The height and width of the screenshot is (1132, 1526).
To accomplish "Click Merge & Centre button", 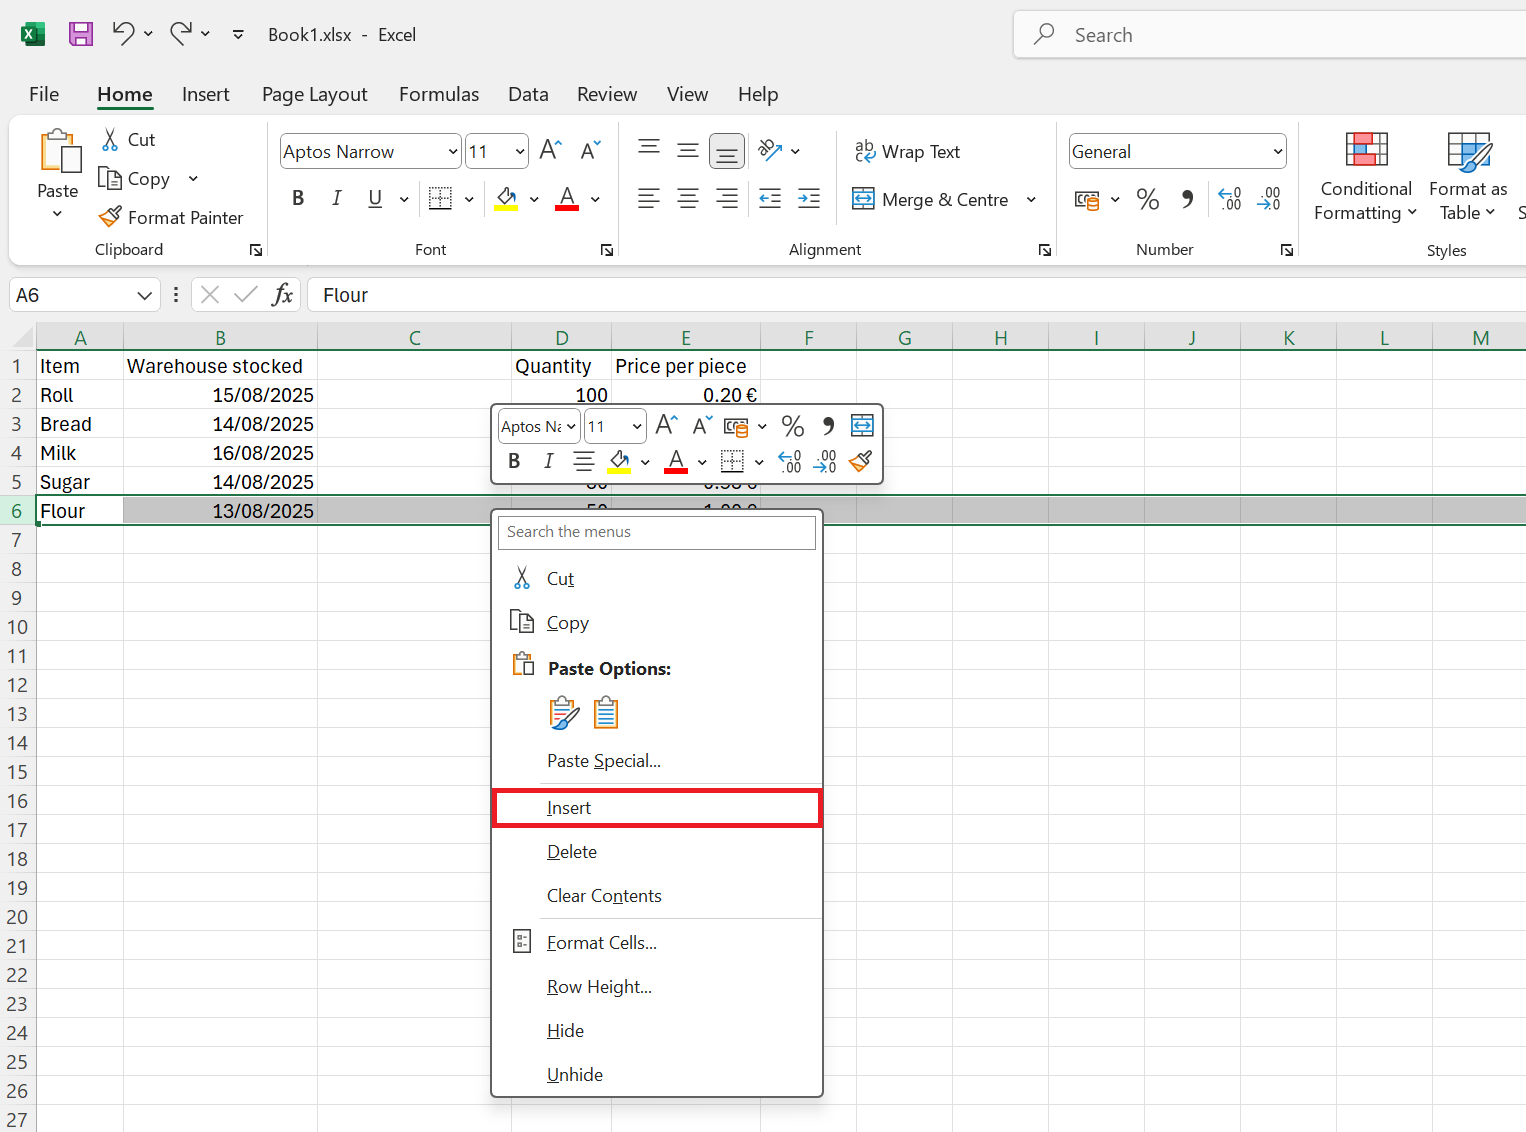I will click(930, 200).
